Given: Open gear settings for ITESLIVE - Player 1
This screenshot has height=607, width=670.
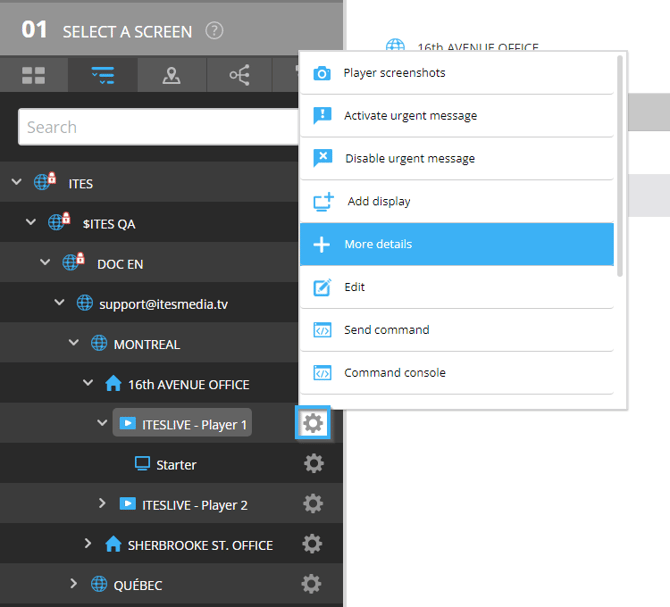Looking at the screenshot, I should coord(313,423).
